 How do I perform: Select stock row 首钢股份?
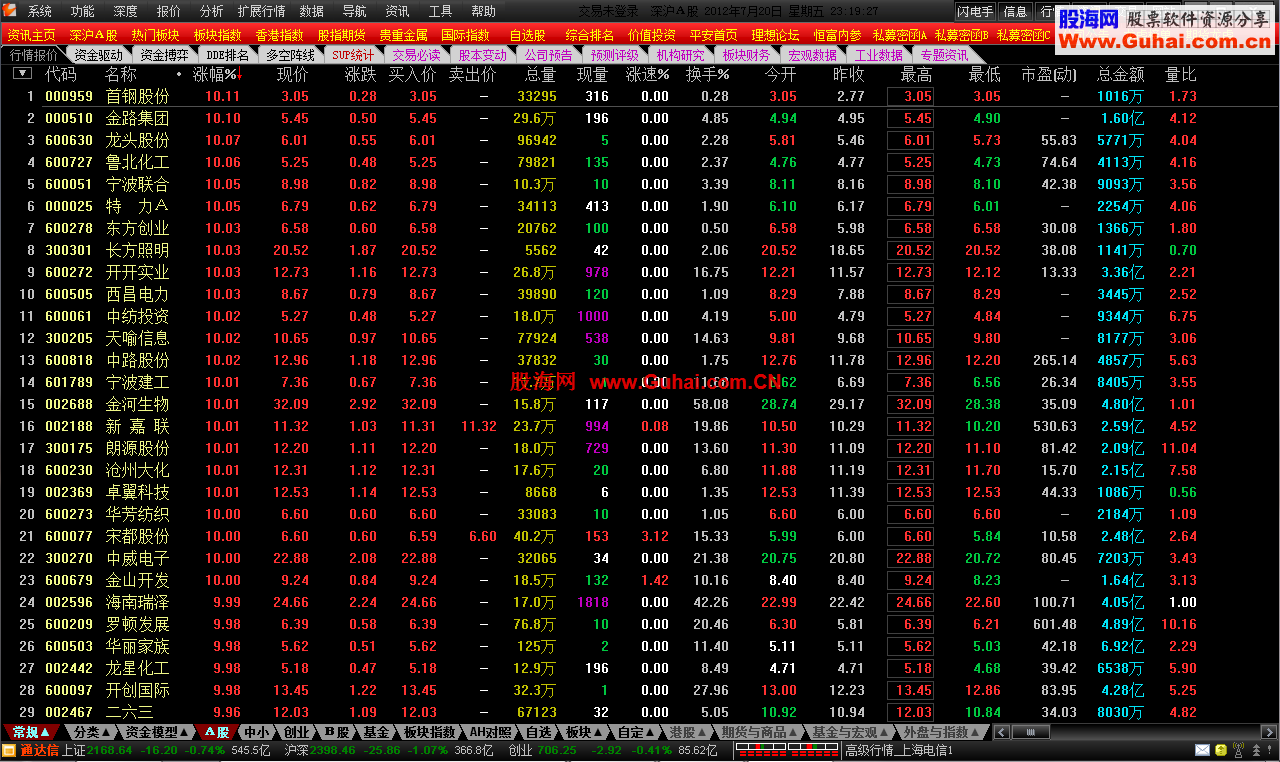640,96
